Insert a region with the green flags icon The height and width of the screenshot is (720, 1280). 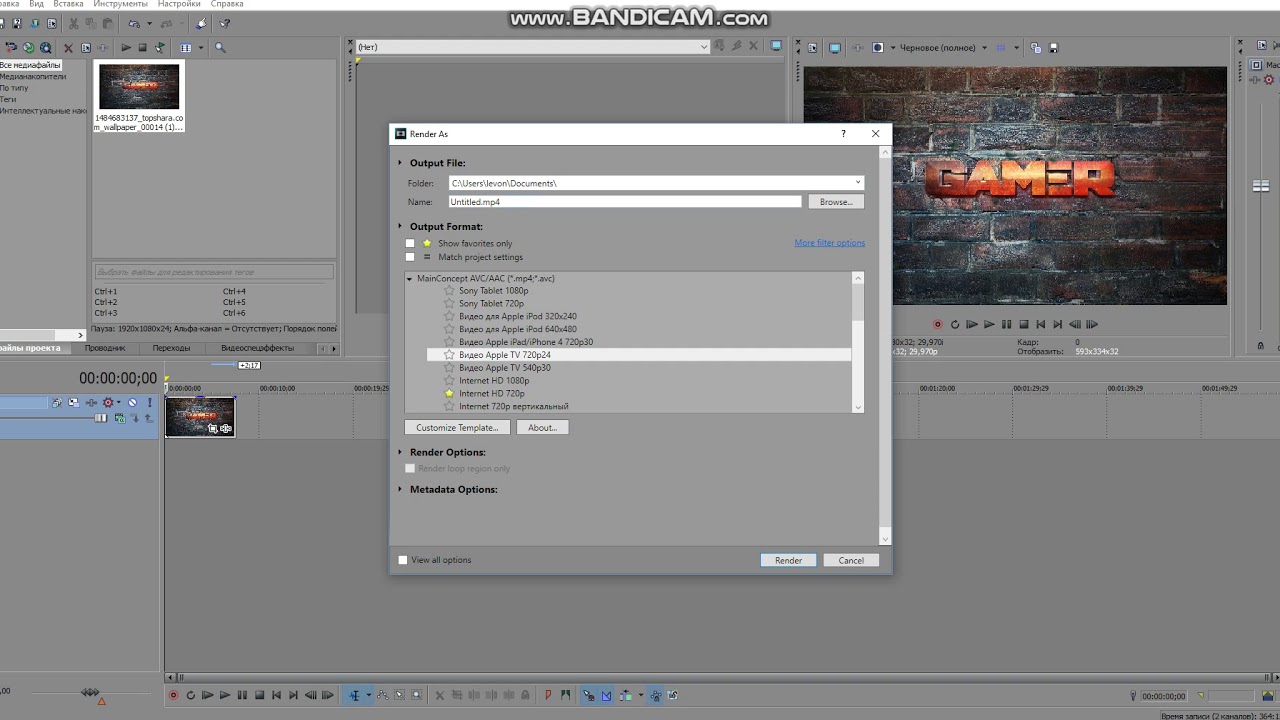coord(567,695)
